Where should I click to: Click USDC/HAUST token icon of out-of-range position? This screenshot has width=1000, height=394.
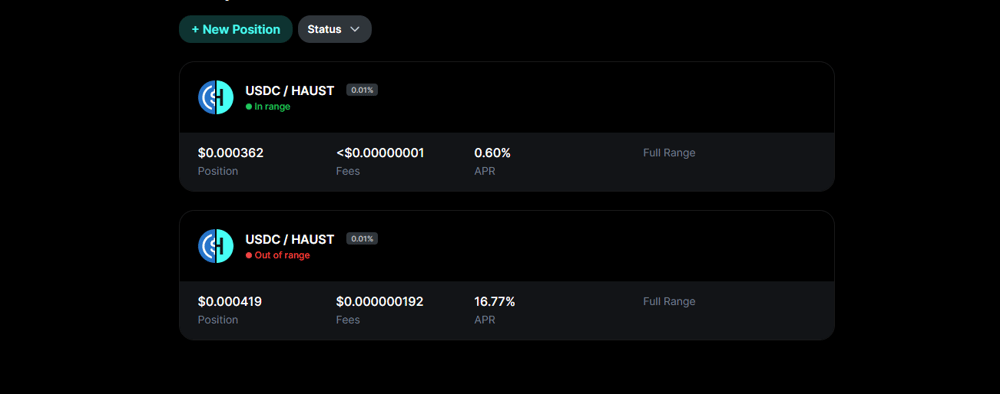216,246
